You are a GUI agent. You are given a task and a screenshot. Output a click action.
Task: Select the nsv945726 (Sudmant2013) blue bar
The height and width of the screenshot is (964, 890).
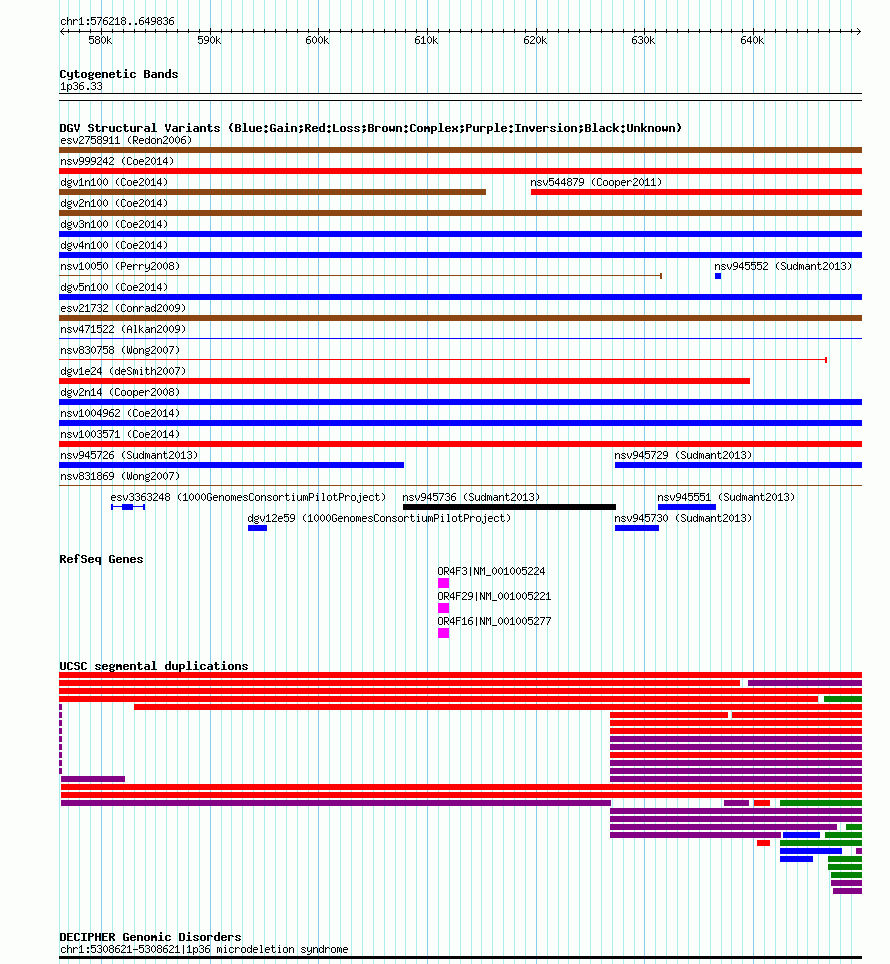point(232,465)
